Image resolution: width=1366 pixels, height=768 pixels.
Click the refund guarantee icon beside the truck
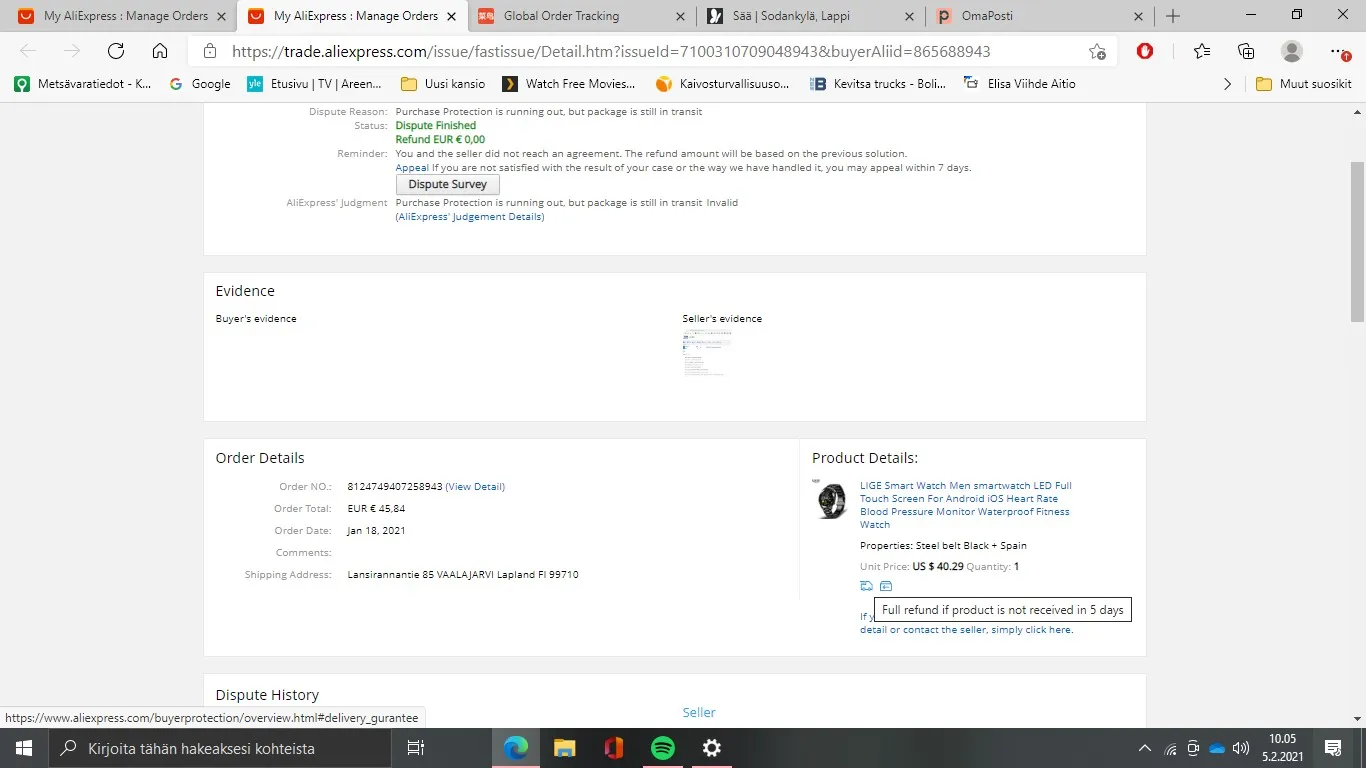coord(886,586)
